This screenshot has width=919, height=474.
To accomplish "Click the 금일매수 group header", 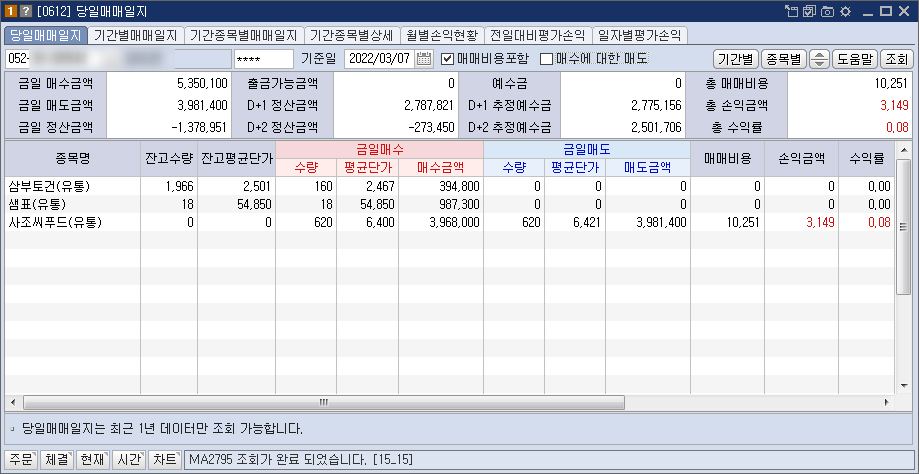I will pos(379,149).
